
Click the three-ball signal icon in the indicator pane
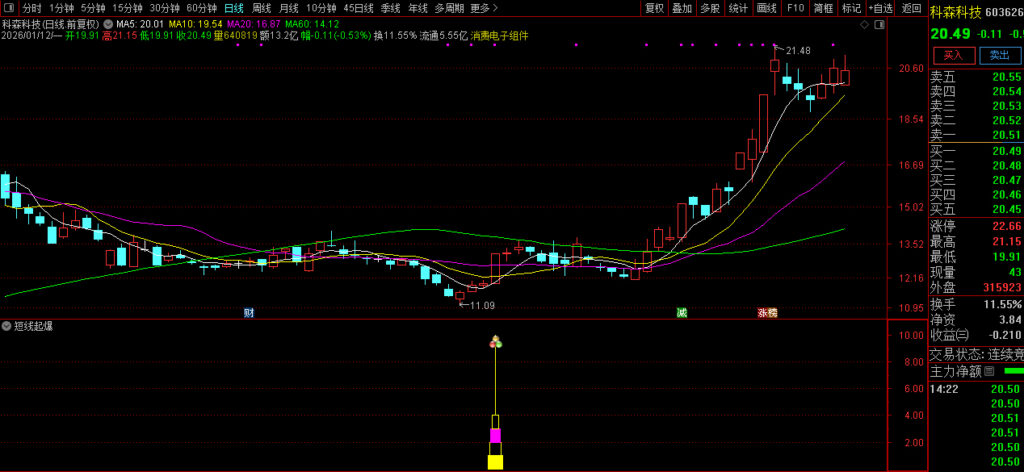click(494, 343)
